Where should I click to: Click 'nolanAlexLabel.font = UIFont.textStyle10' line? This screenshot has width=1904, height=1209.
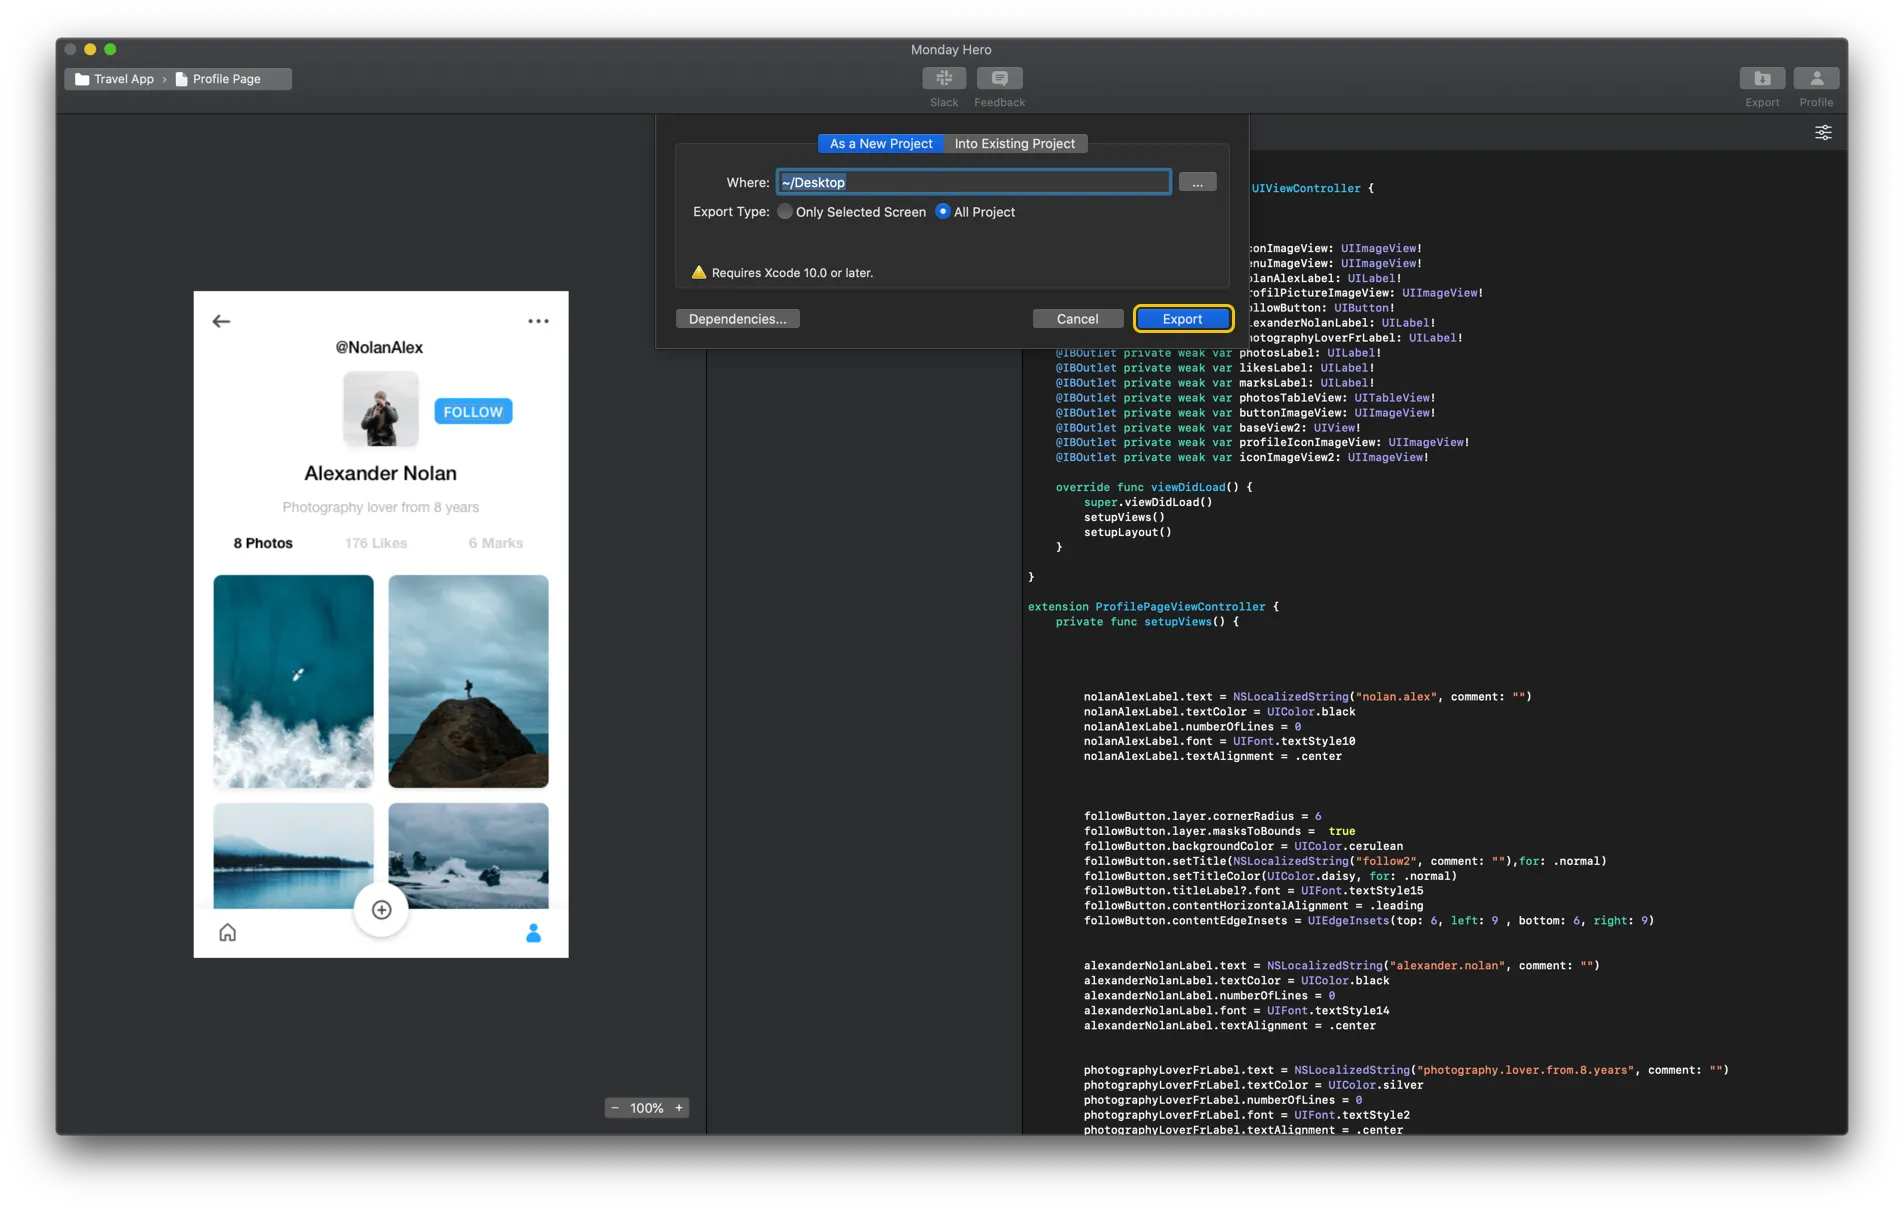click(1219, 741)
